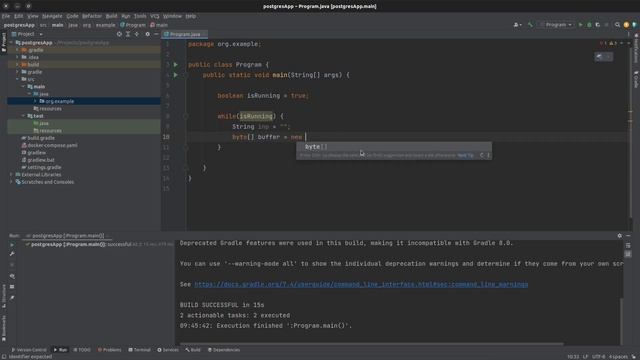Hide the Project panel with minus icon
640x360 pixels.
click(156, 34)
